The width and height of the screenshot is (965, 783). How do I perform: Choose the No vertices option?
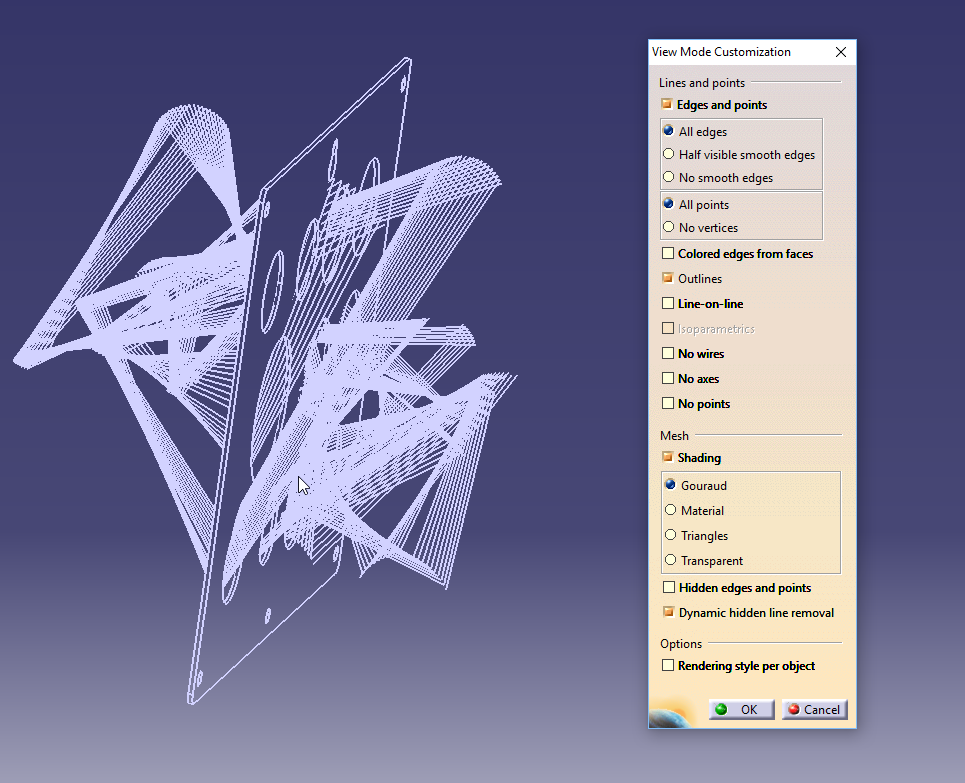point(668,227)
